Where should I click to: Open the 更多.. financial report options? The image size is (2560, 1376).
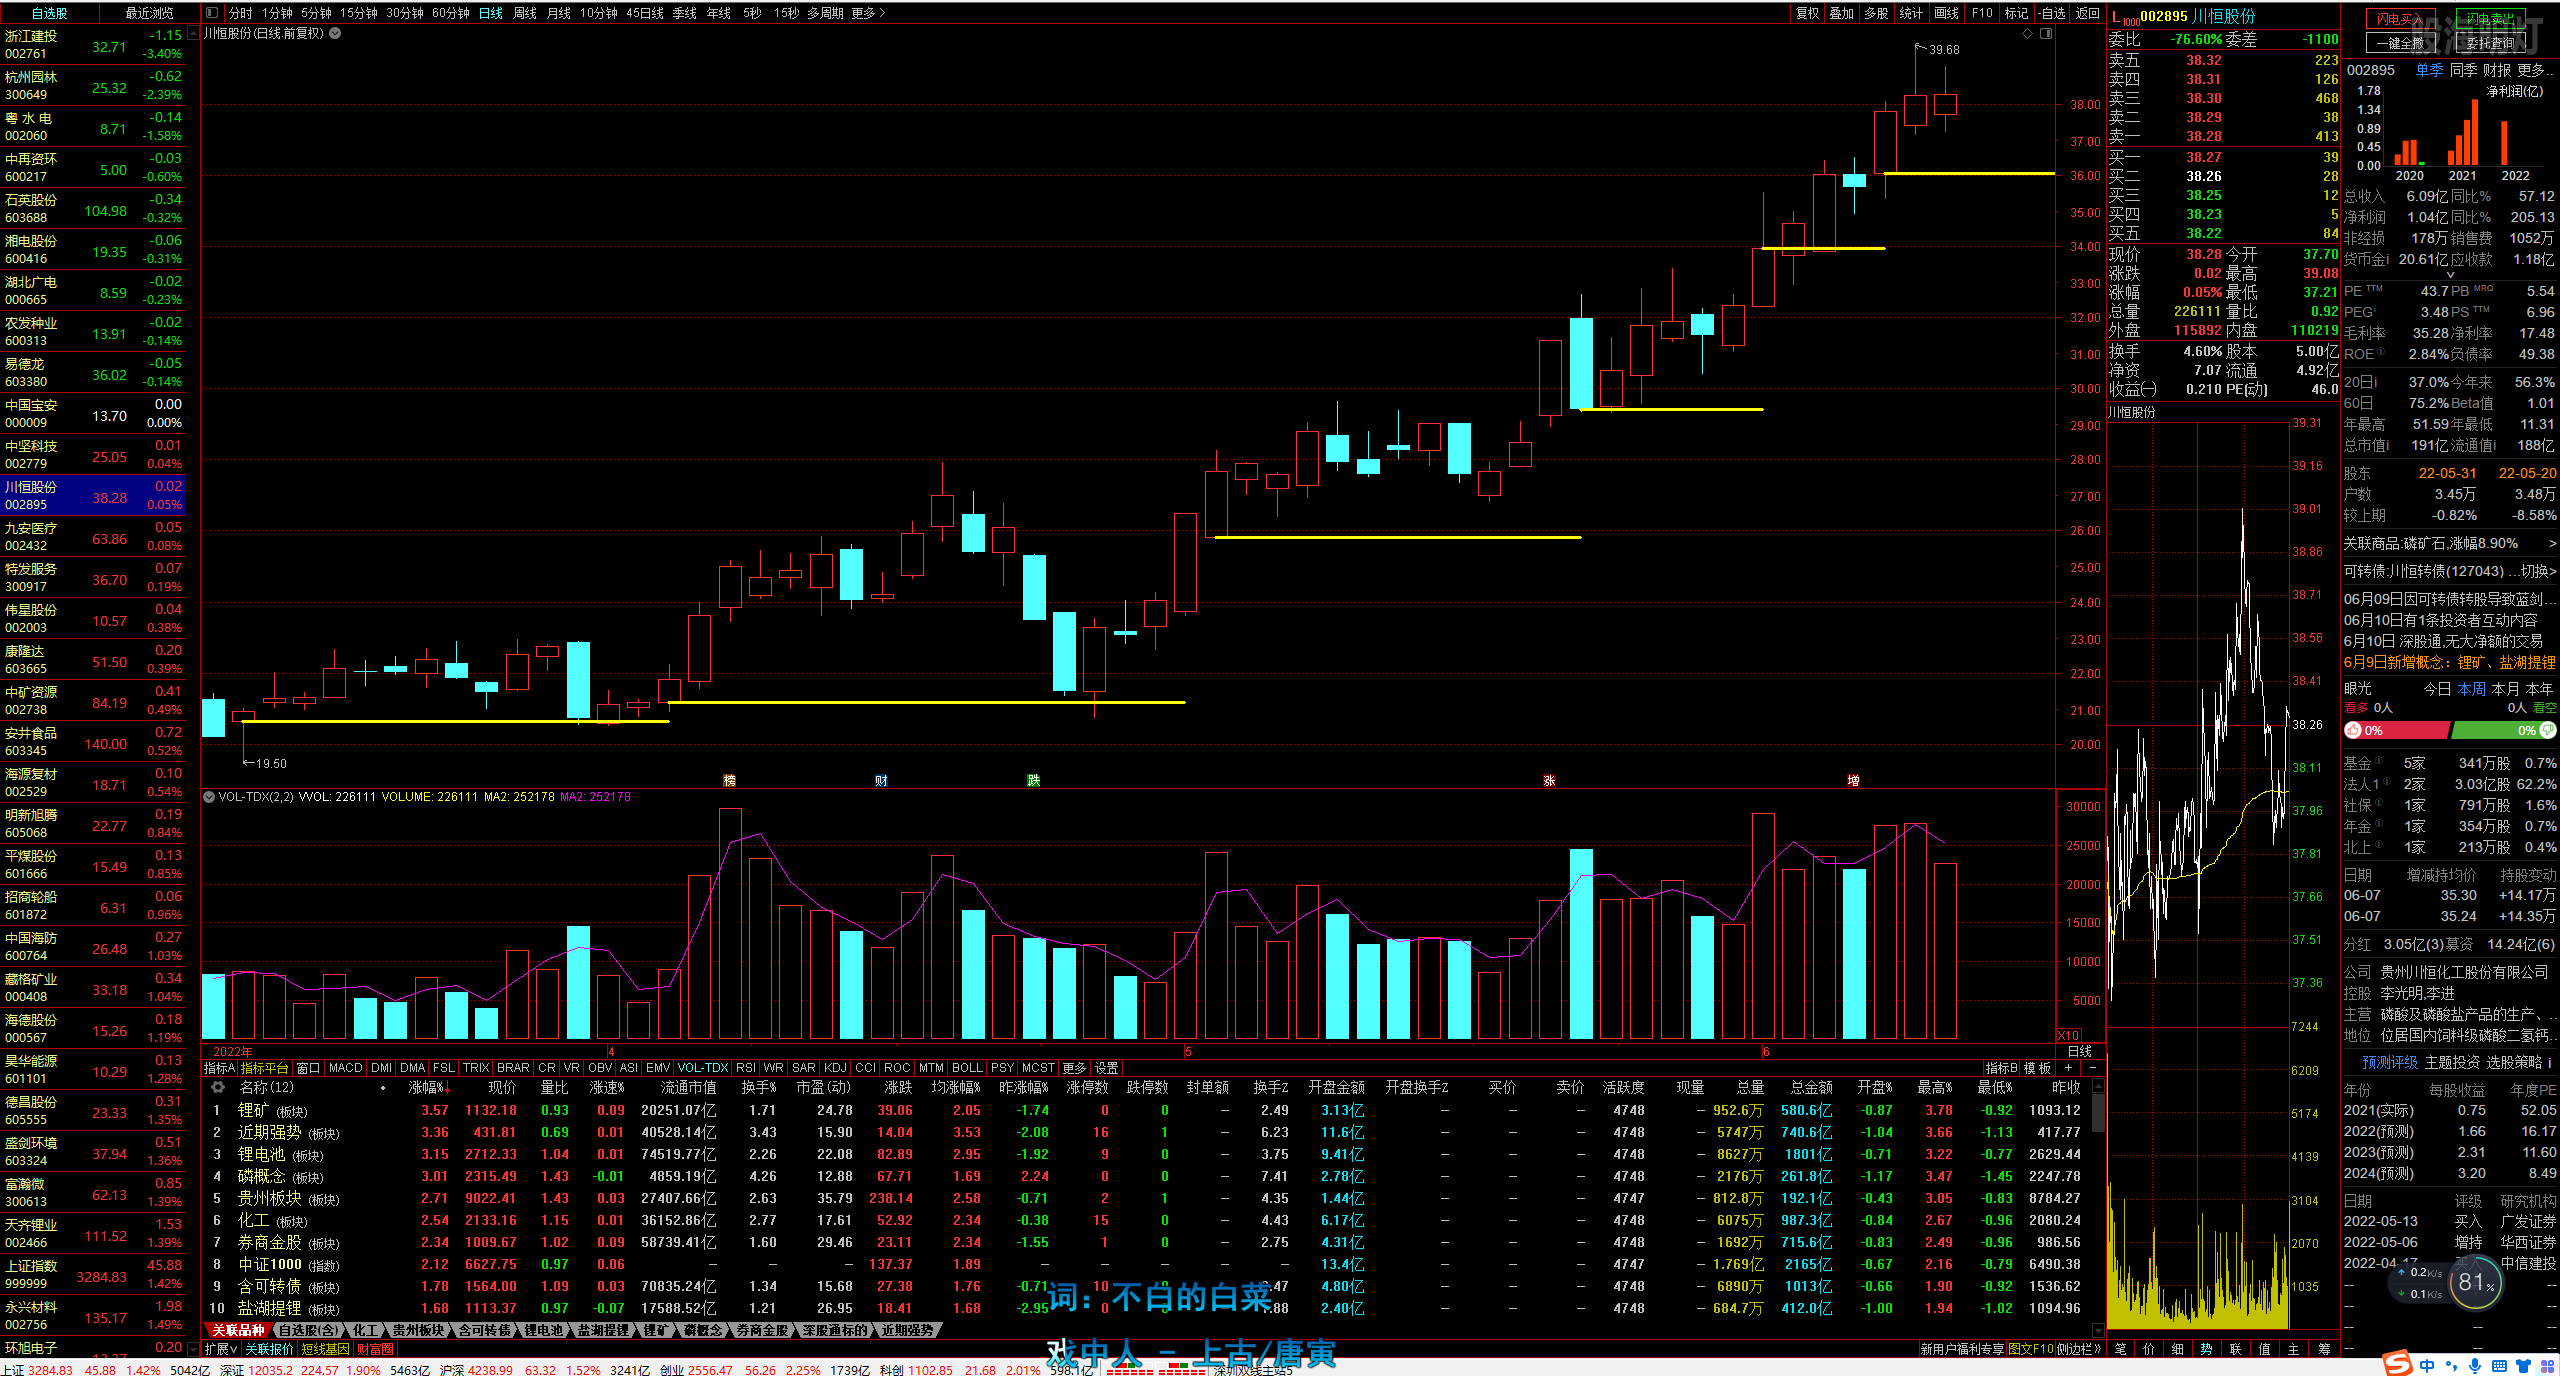pyautogui.click(x=2535, y=70)
